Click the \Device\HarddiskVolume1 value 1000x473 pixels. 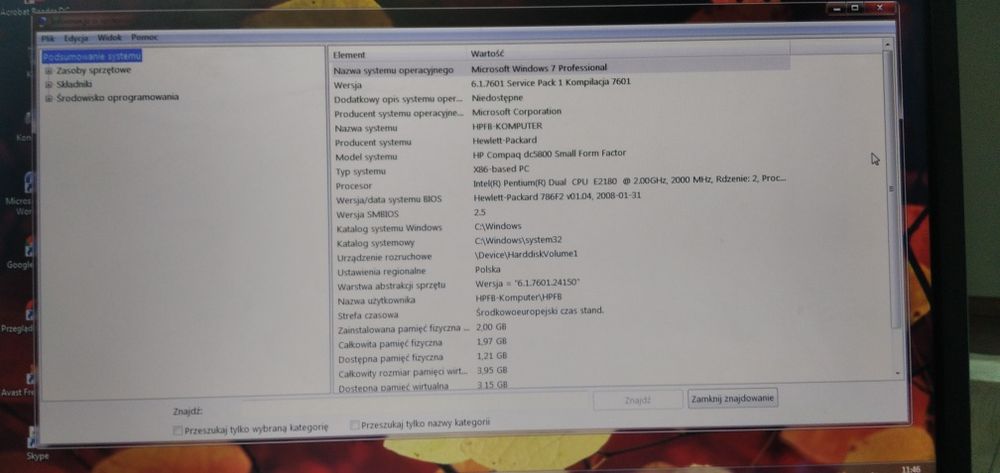coord(526,254)
